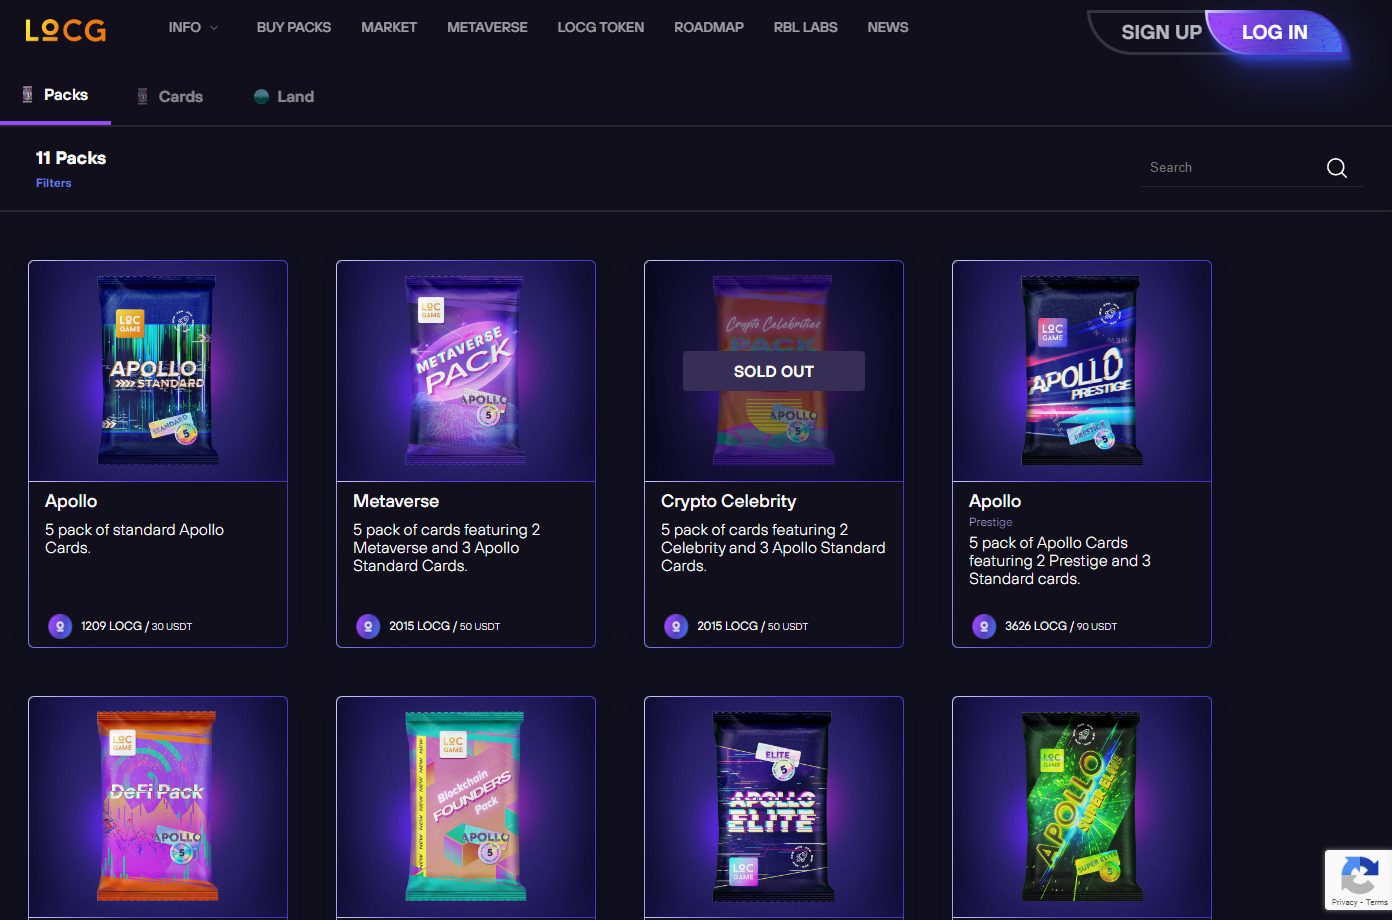Click the LOCG coin icon beside 1209 LOCG
Viewport: 1392px width, 920px height.
click(x=60, y=626)
